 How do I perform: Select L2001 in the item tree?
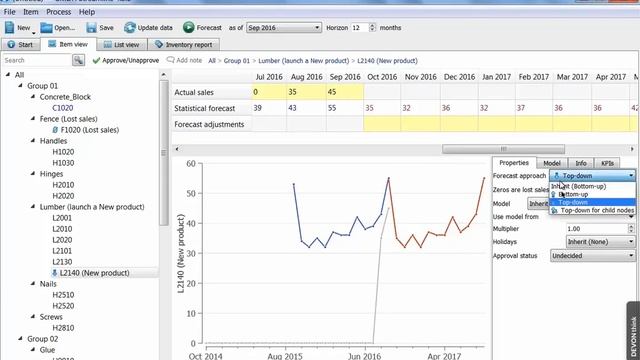[62, 218]
